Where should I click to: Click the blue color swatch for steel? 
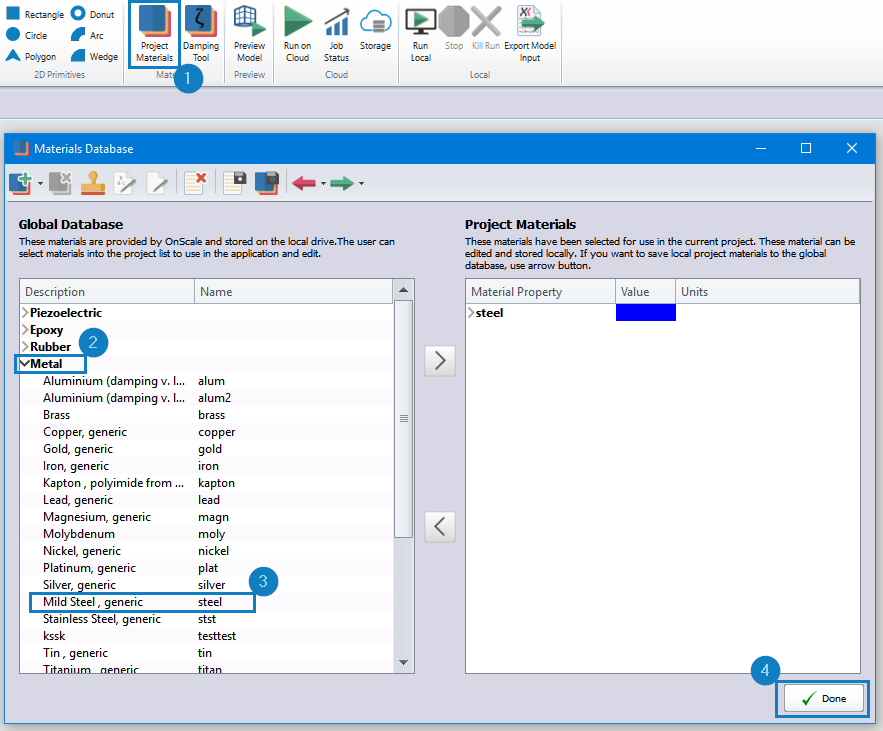click(x=645, y=313)
